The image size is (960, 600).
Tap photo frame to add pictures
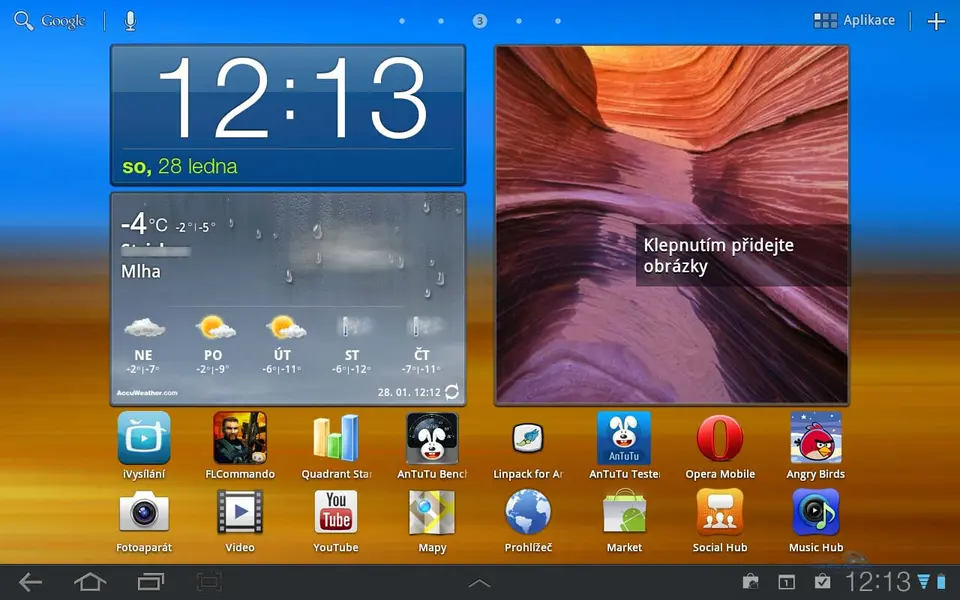(672, 226)
